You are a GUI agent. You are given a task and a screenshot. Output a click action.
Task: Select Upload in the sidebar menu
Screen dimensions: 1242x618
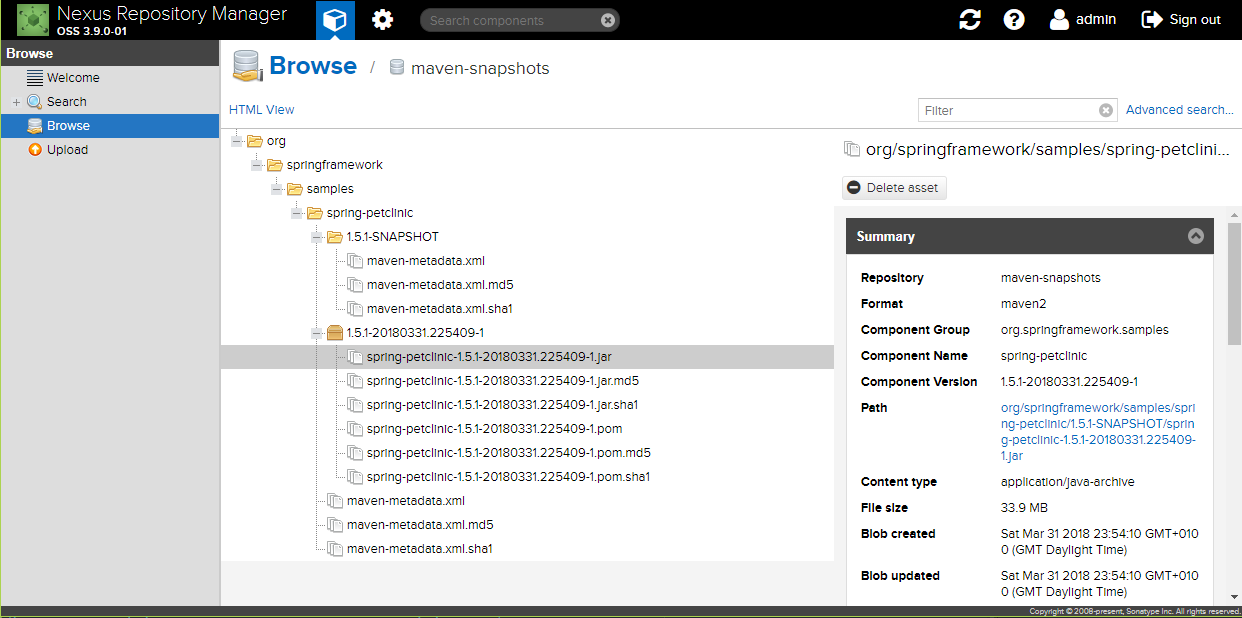point(110,149)
